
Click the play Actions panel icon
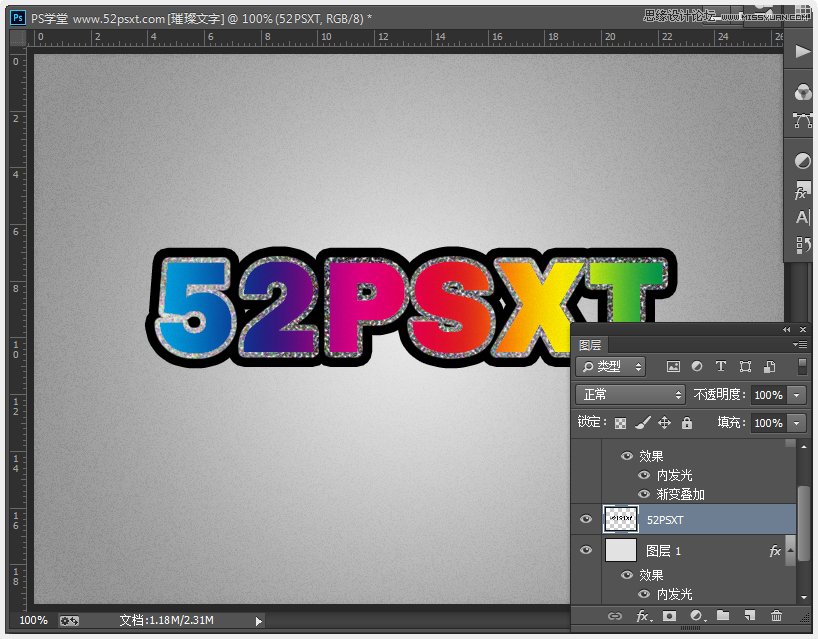coord(802,52)
